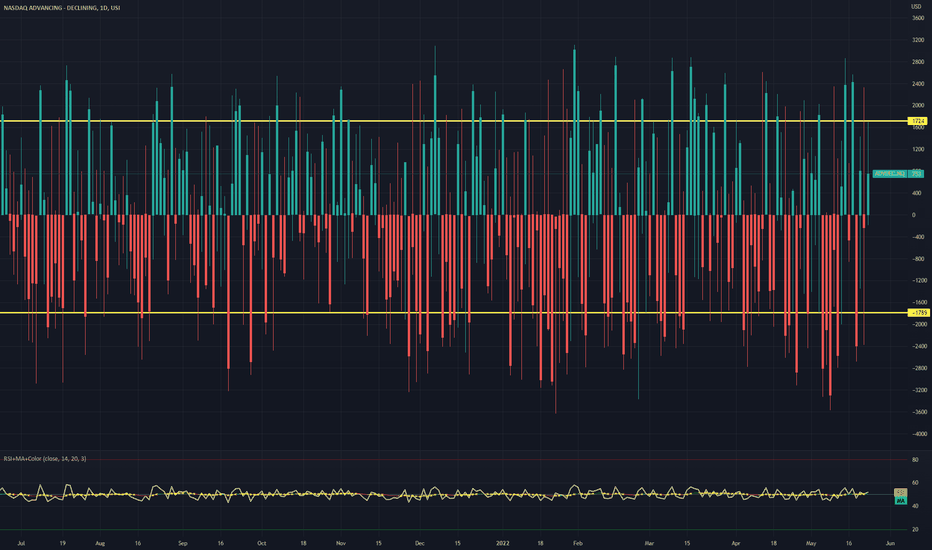Click the yellow -1789 price label
The height and width of the screenshot is (550, 932).
[918, 313]
